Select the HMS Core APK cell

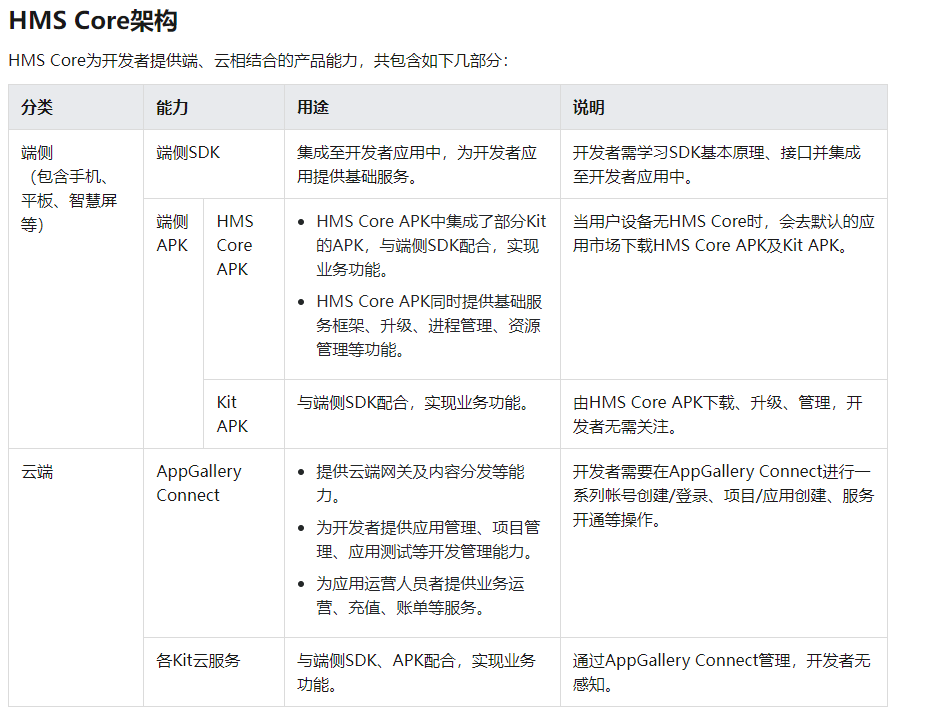(x=237, y=245)
